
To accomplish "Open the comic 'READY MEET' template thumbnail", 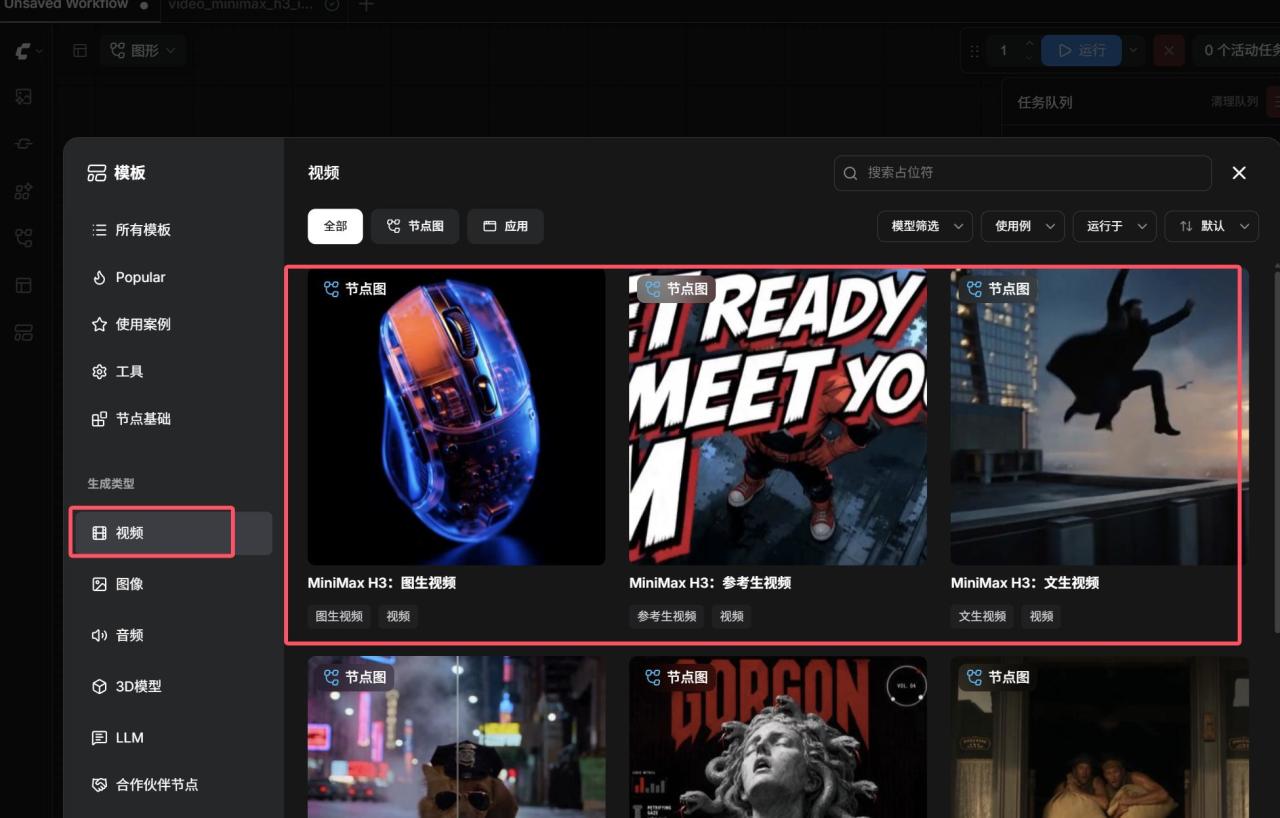I will (778, 417).
